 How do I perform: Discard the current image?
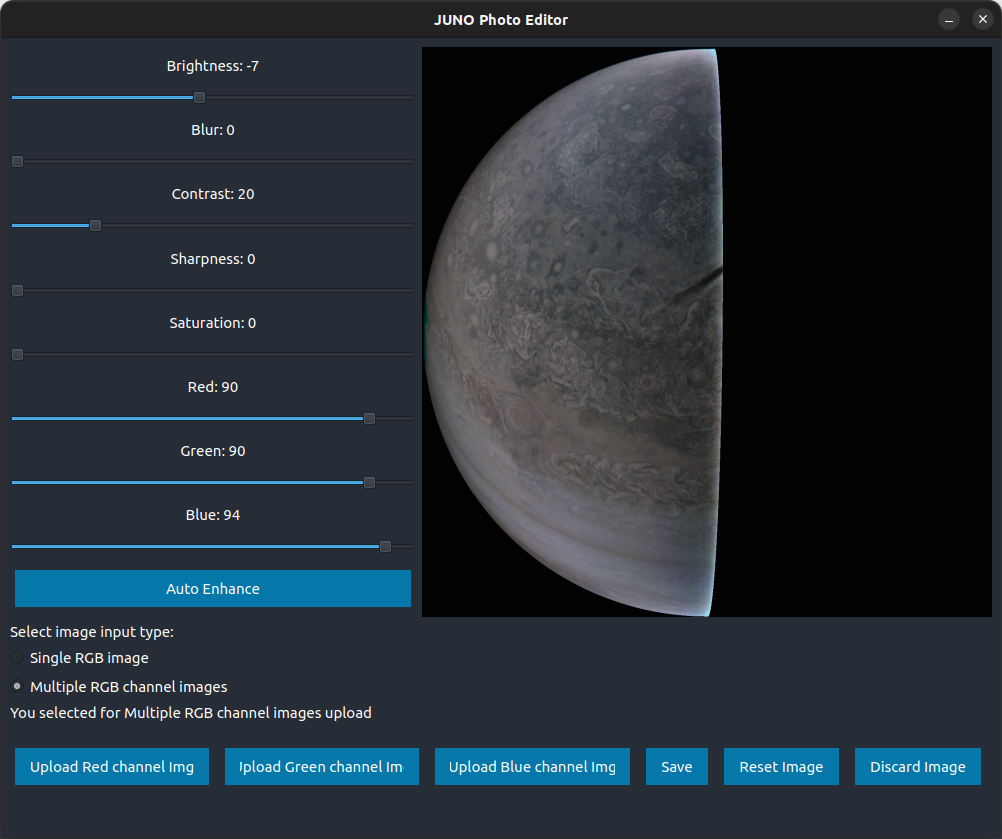[x=917, y=766]
